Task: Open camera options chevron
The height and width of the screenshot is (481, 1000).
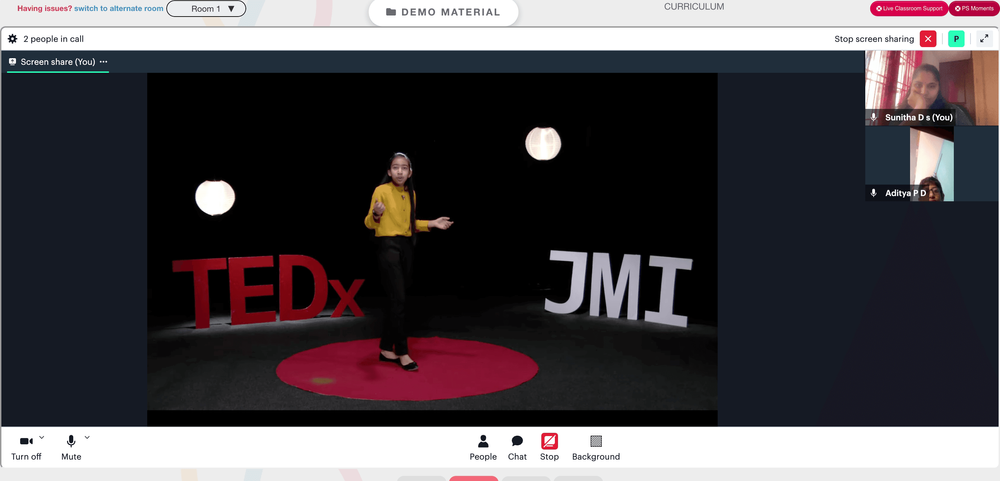Action: click(x=42, y=437)
